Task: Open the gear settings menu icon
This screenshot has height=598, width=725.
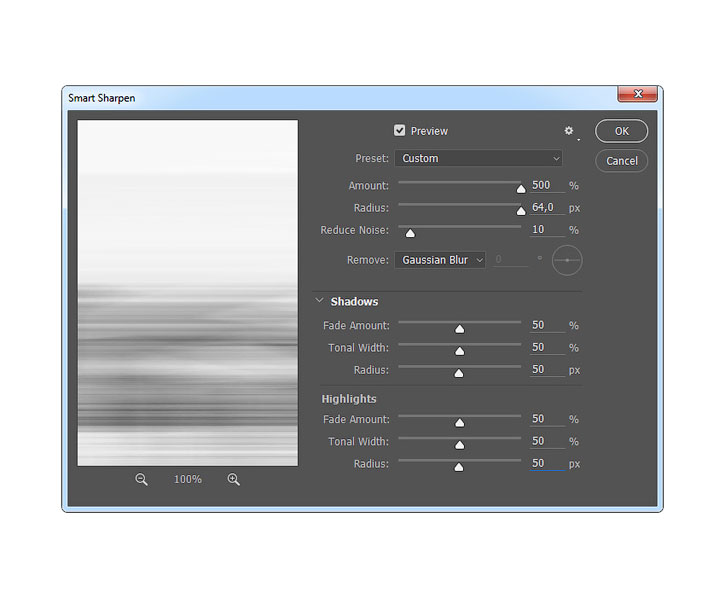Action: (x=569, y=131)
